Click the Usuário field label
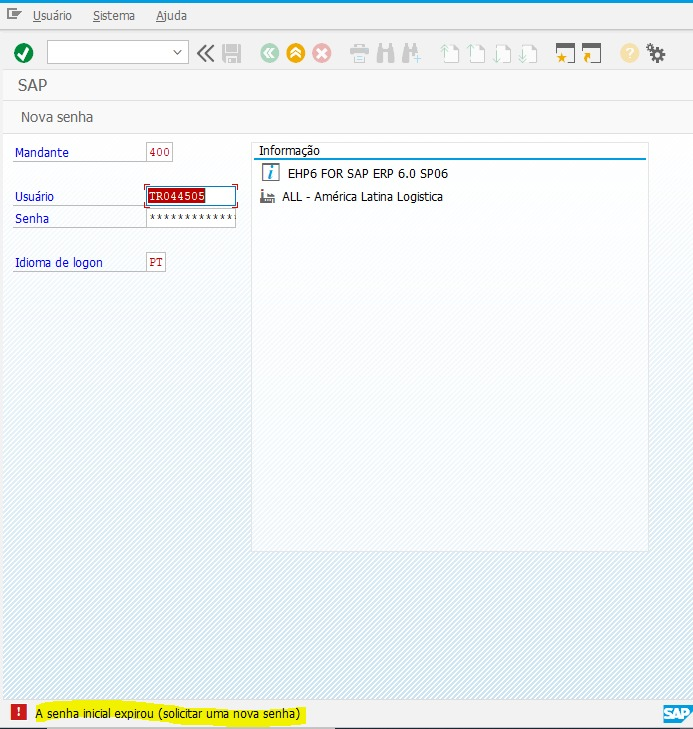Viewport: 693px width, 729px height. point(34,197)
